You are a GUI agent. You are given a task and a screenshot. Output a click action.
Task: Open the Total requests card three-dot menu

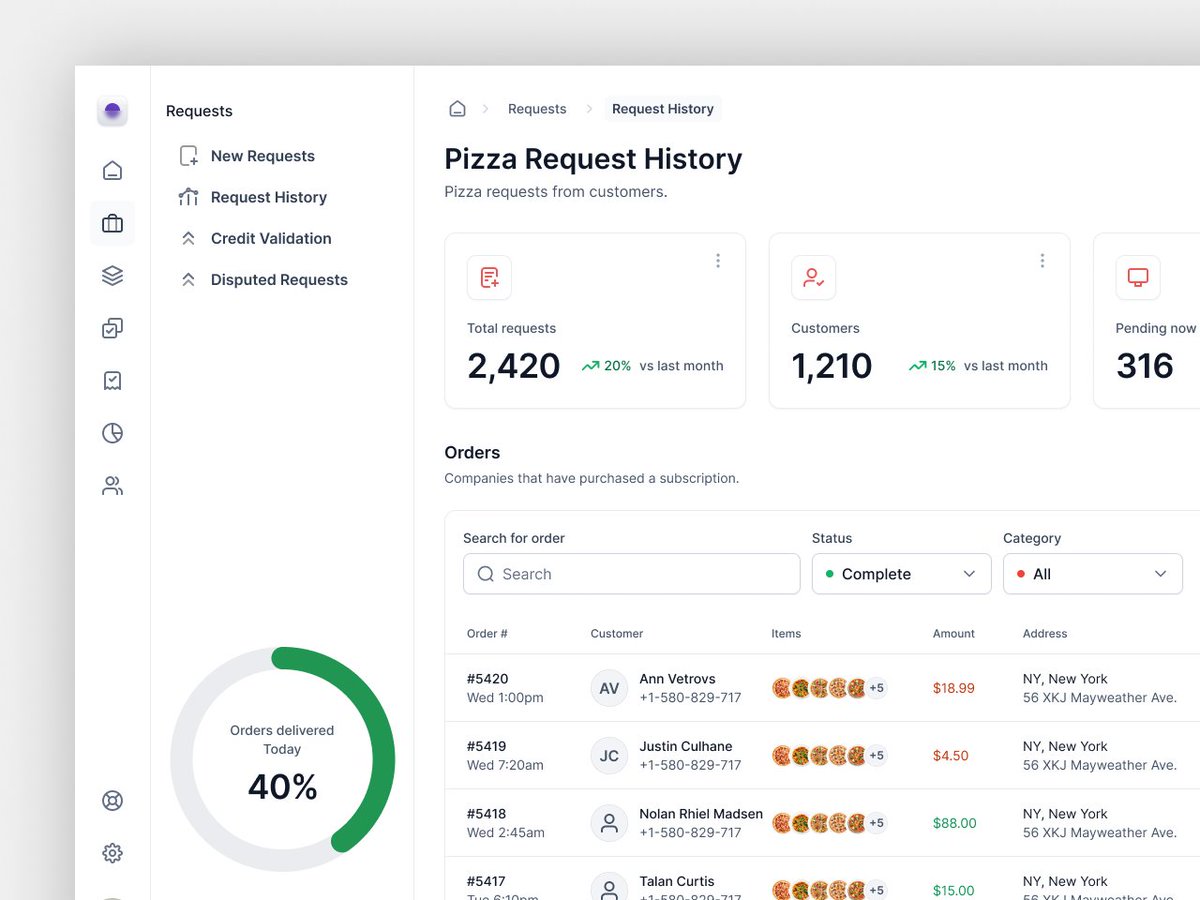click(x=718, y=261)
